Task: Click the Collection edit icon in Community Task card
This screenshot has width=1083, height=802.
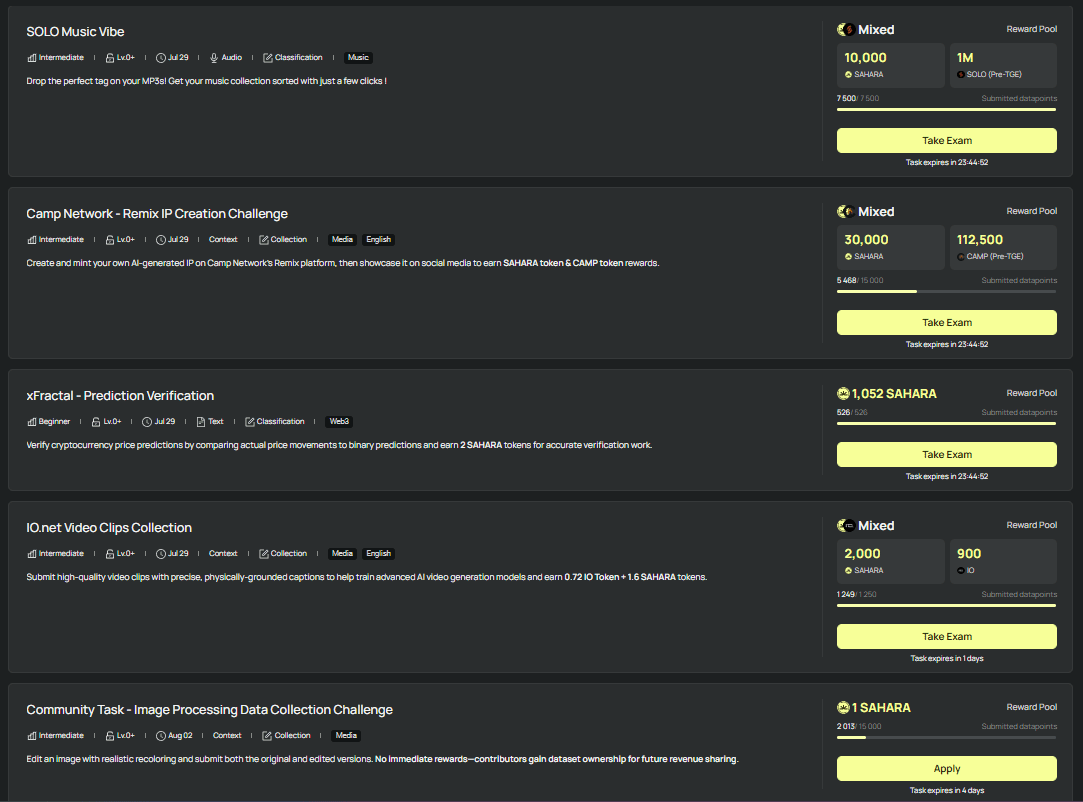Action: [x=267, y=736]
